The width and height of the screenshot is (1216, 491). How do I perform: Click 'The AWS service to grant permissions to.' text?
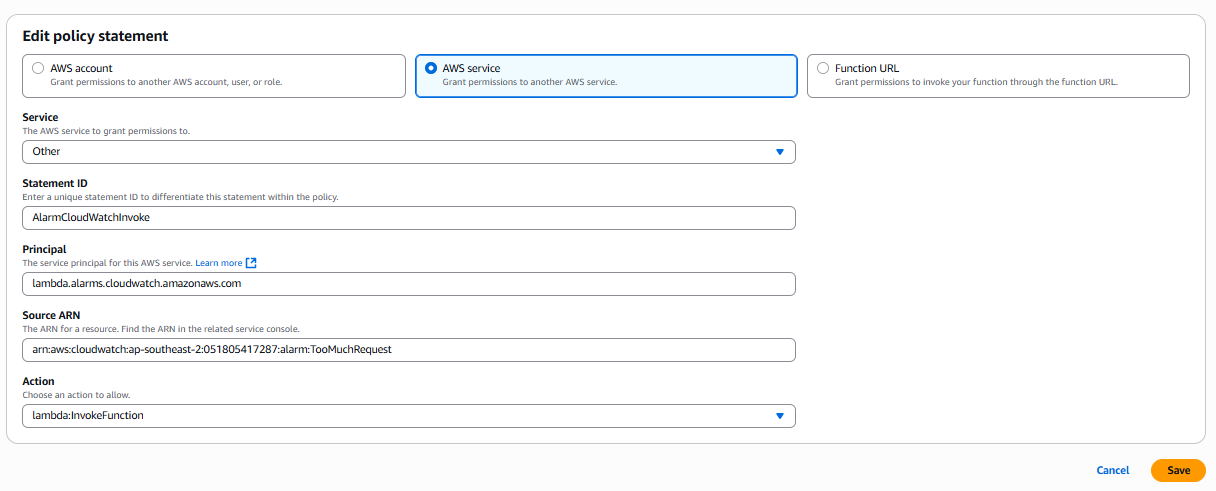tap(106, 131)
